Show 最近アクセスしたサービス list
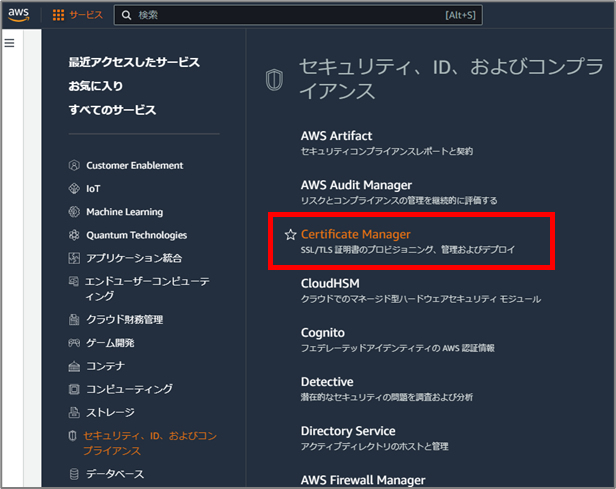This screenshot has height=489, width=616. 134,62
